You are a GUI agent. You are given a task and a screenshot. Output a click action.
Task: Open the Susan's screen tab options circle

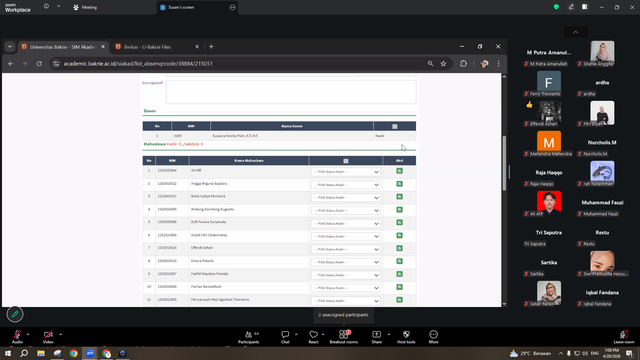pos(232,7)
